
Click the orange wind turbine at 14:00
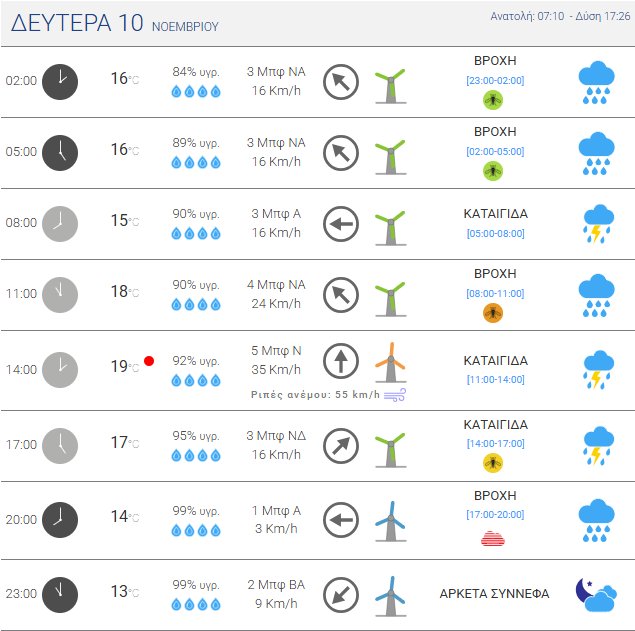click(x=390, y=361)
